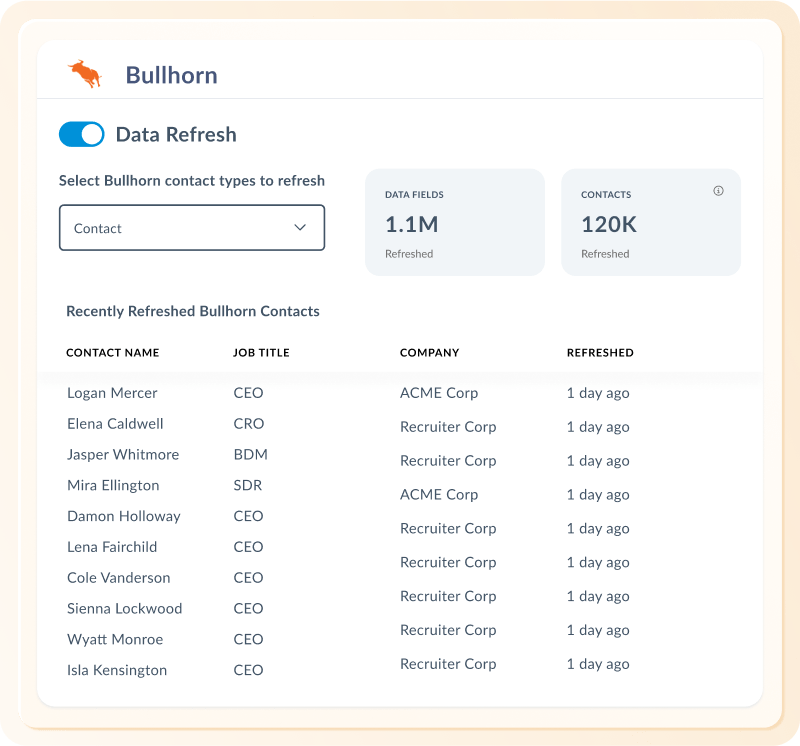800x746 pixels.
Task: Click the JOB TITLE column header
Action: coord(261,352)
